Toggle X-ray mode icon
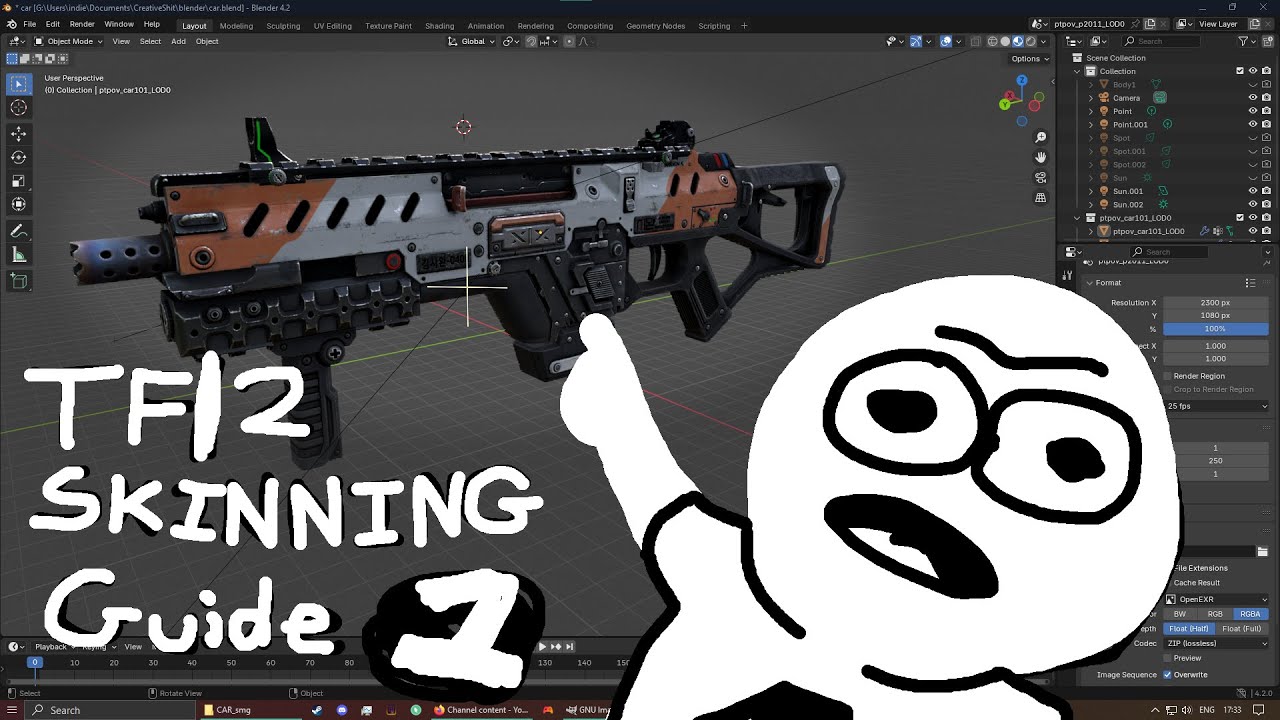The width and height of the screenshot is (1280, 720). tap(975, 41)
